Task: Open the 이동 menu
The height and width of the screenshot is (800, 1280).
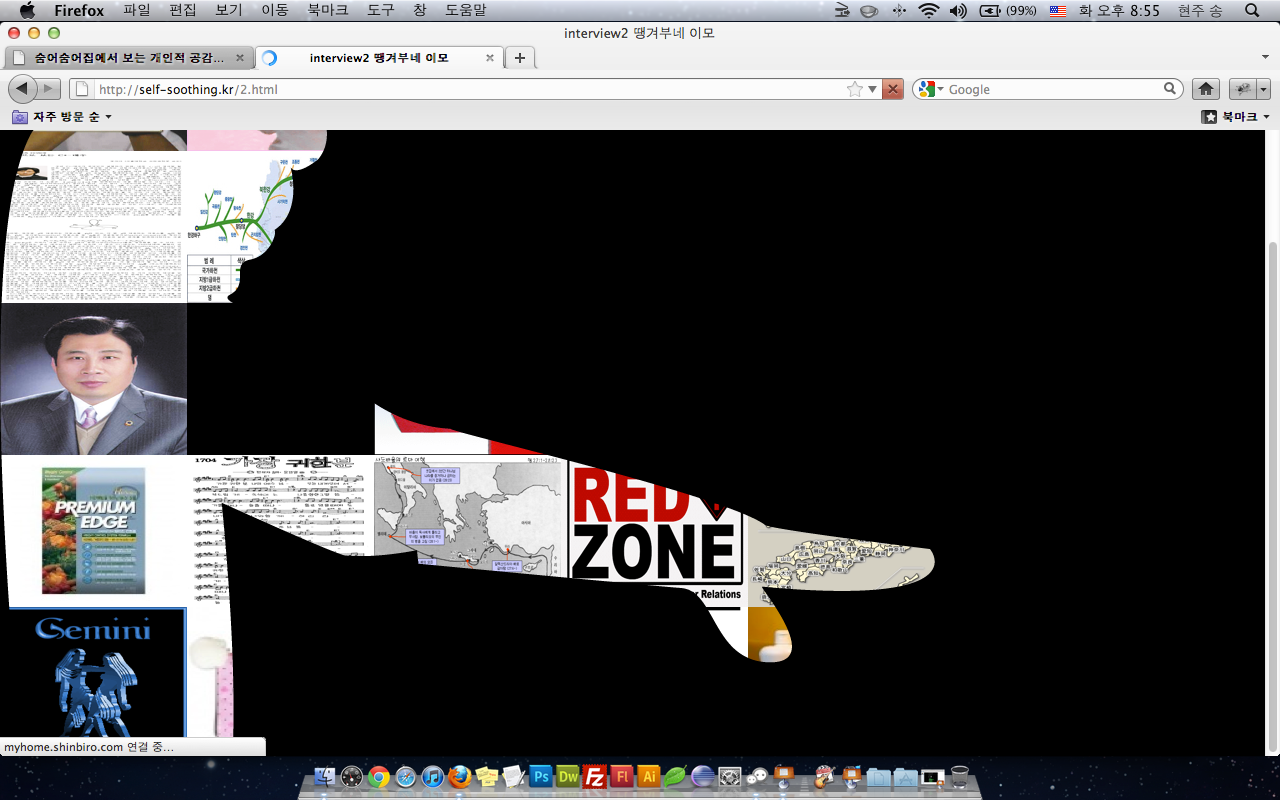Action: (275, 10)
